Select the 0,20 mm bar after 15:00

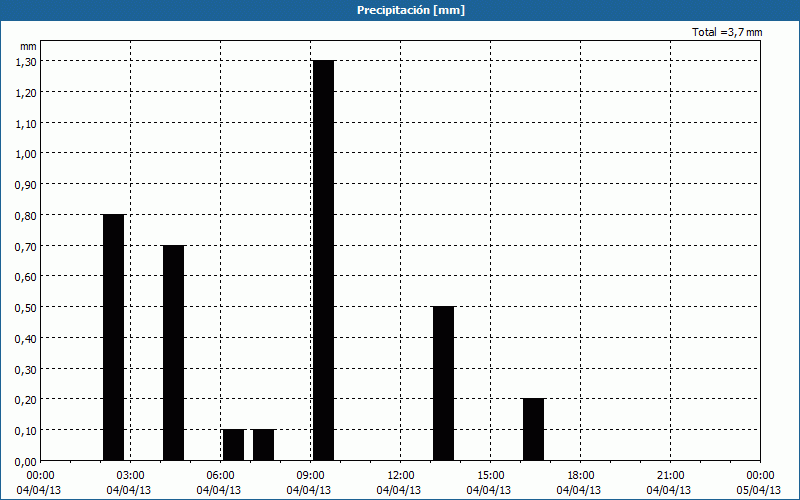[x=534, y=429]
